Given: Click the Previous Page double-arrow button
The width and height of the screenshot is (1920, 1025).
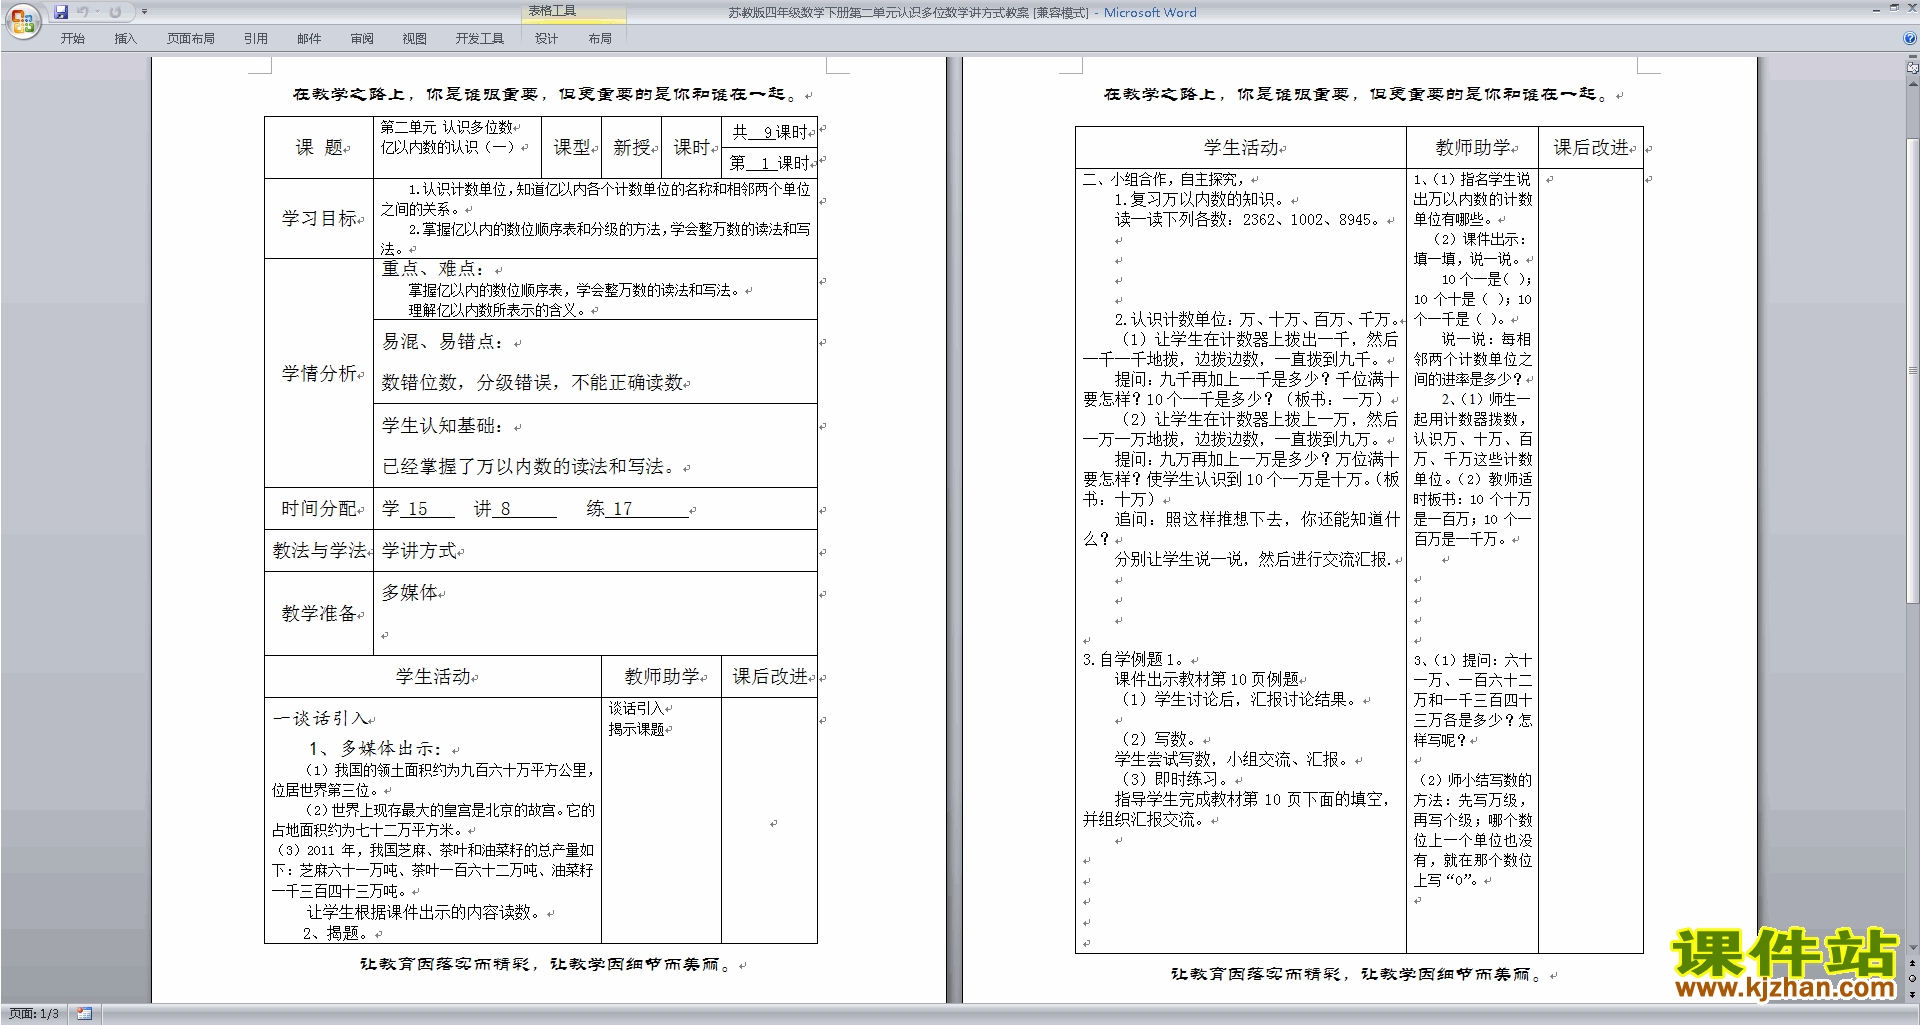Looking at the screenshot, I should (x=1913, y=963).
